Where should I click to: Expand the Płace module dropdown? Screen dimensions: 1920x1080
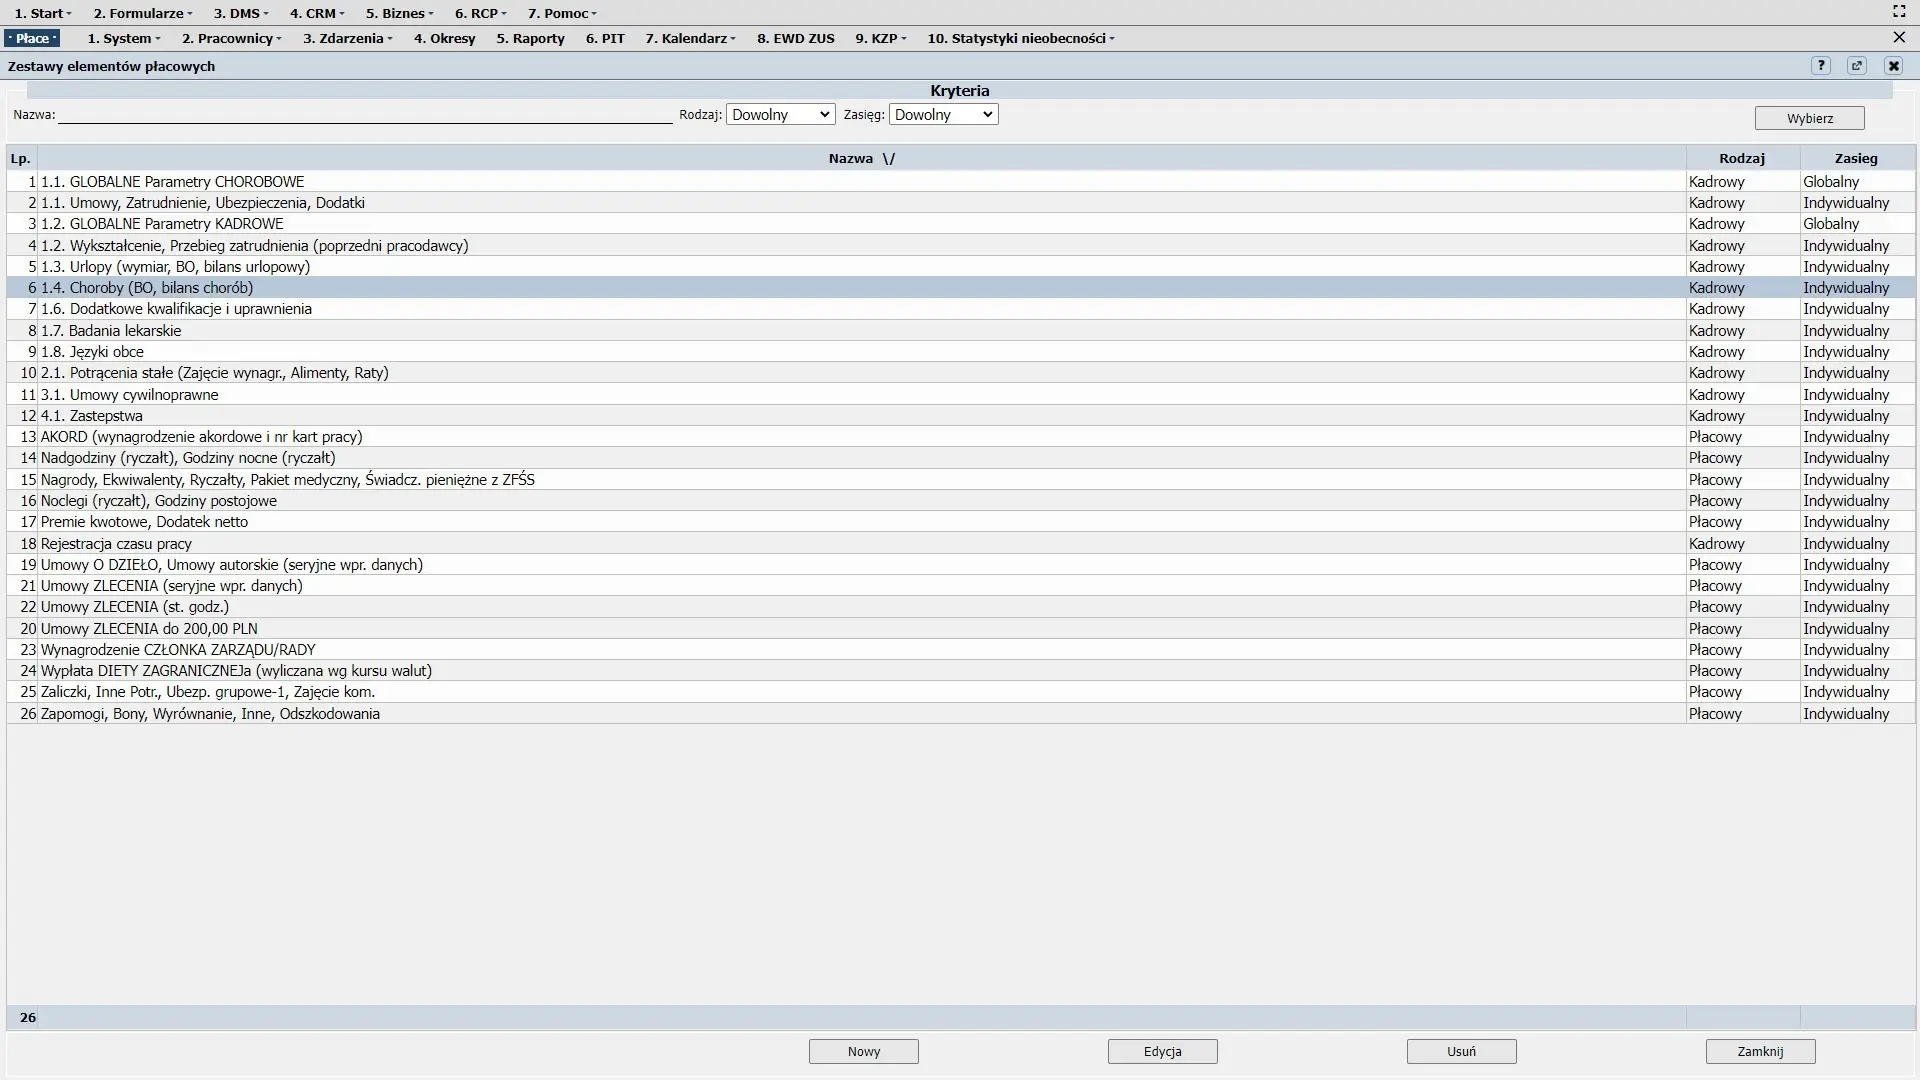click(x=32, y=38)
